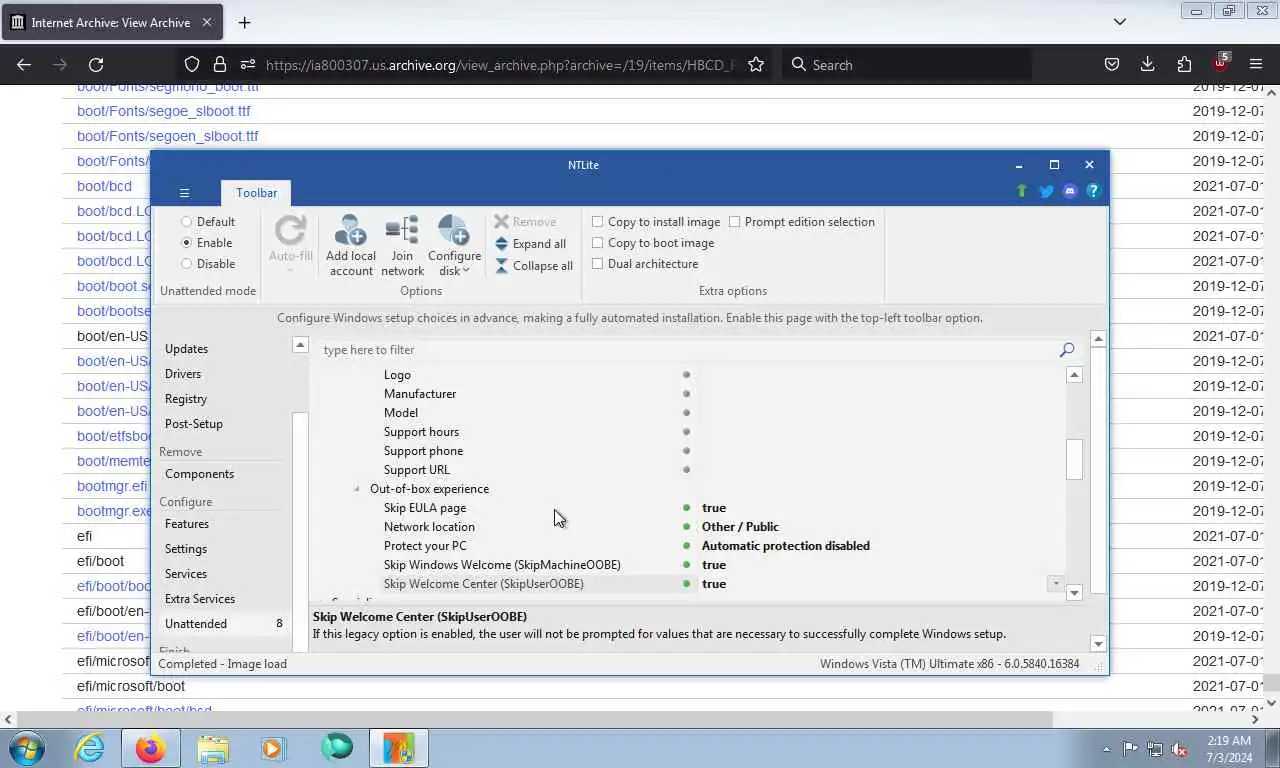Select Enable unattended mode
This screenshot has width=1280, height=768.
[206, 243]
